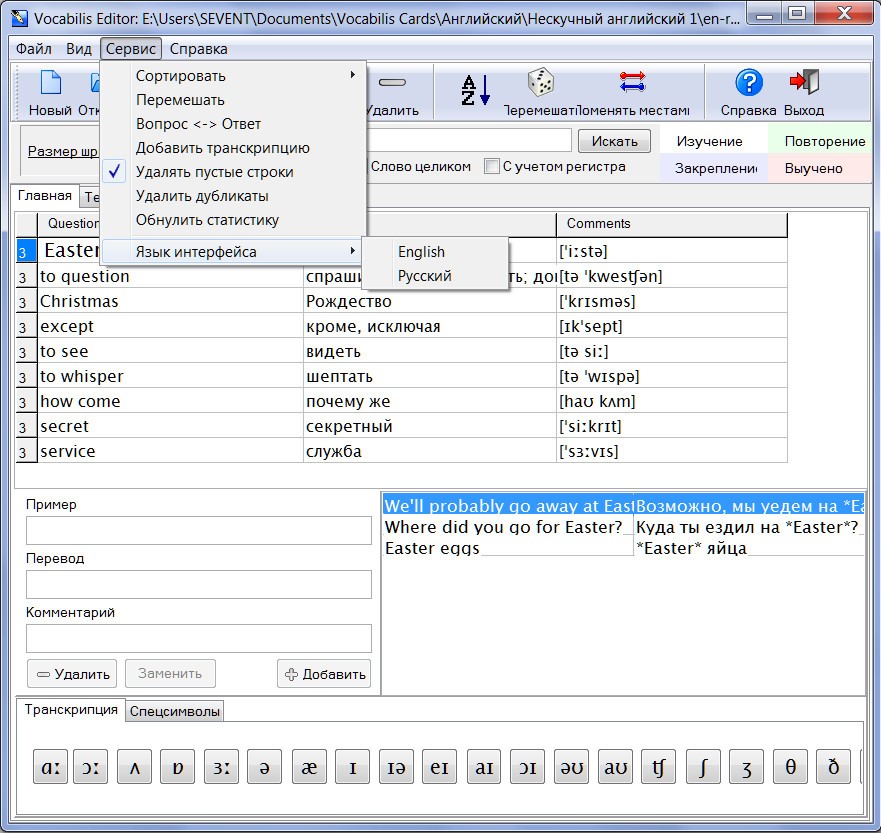Expand the 'Сортировать' submenu
Viewport: 881px width, 833px height.
233,76
